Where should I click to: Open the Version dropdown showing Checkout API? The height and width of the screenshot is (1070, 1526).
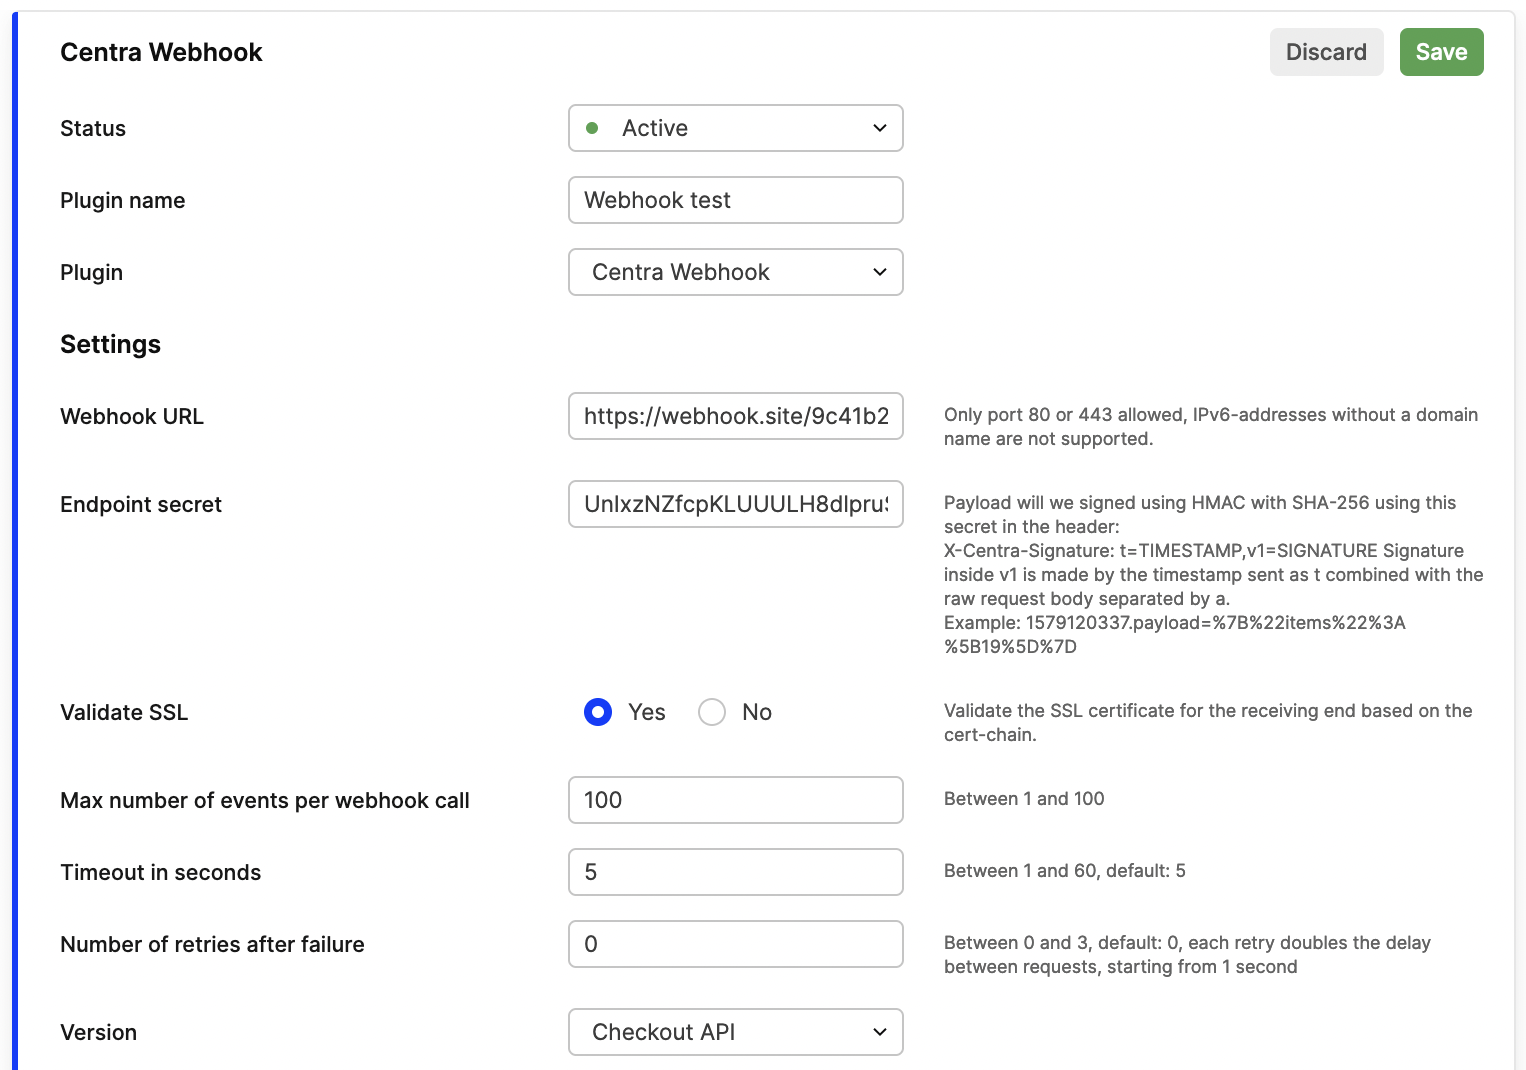(x=735, y=1032)
